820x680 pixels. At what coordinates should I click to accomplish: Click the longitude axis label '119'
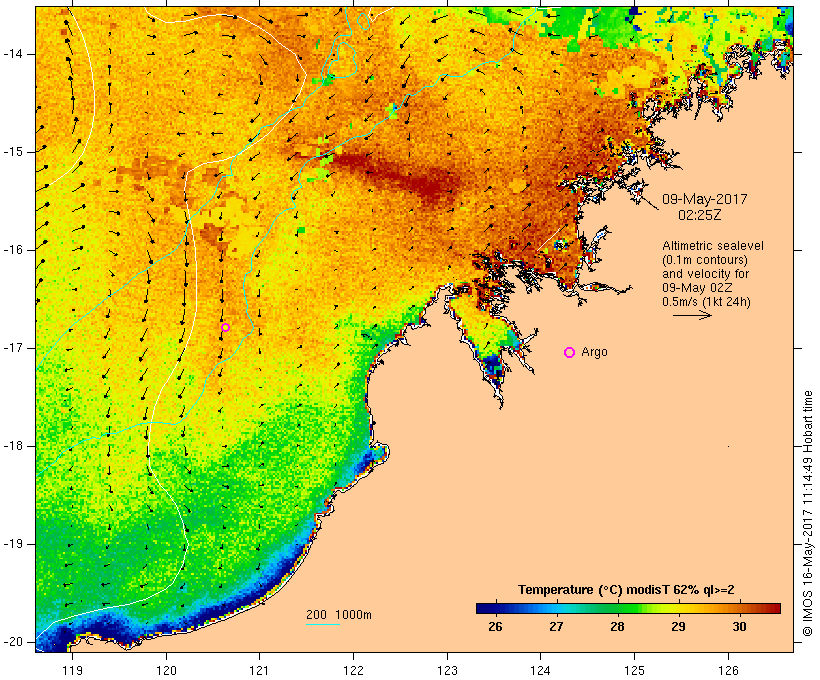click(x=72, y=670)
